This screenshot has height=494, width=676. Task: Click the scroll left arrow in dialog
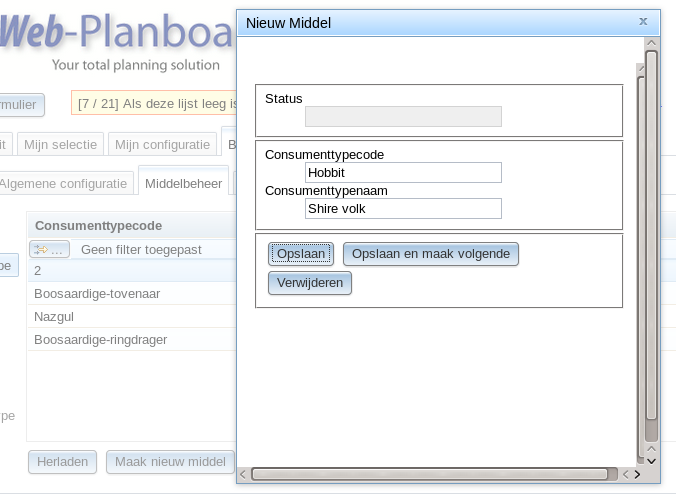243,475
